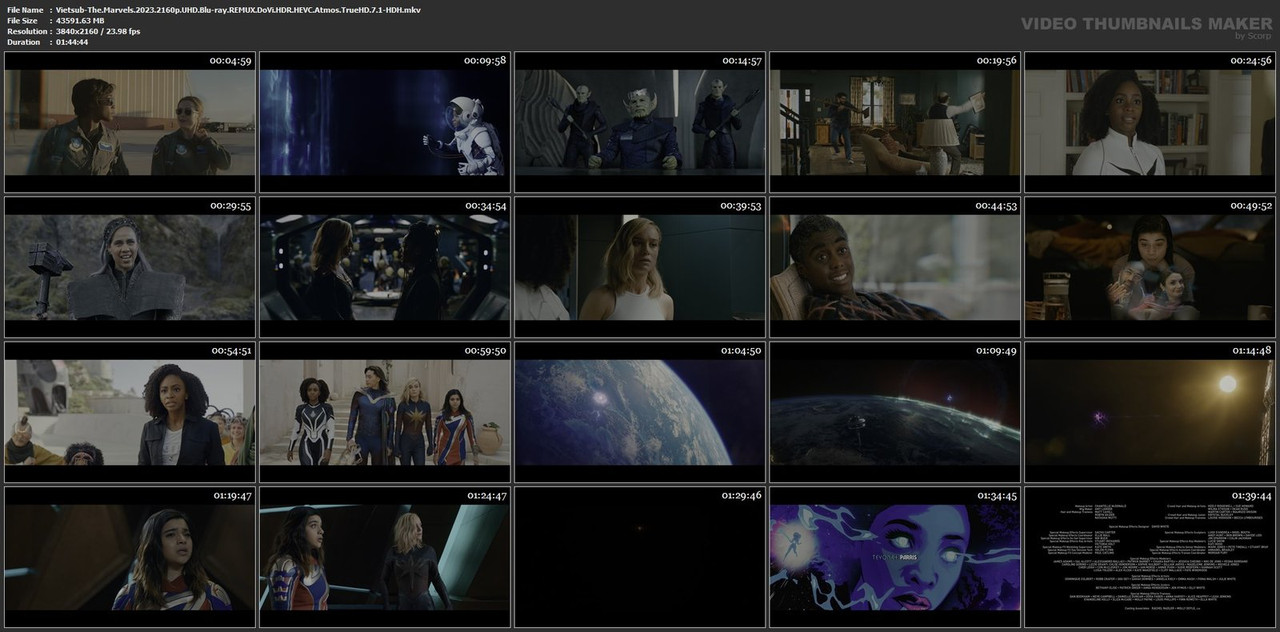This screenshot has height=632, width=1280.
Task: Click the resolution value 3840x2160 / 23.98 fps
Action: pos(98,31)
